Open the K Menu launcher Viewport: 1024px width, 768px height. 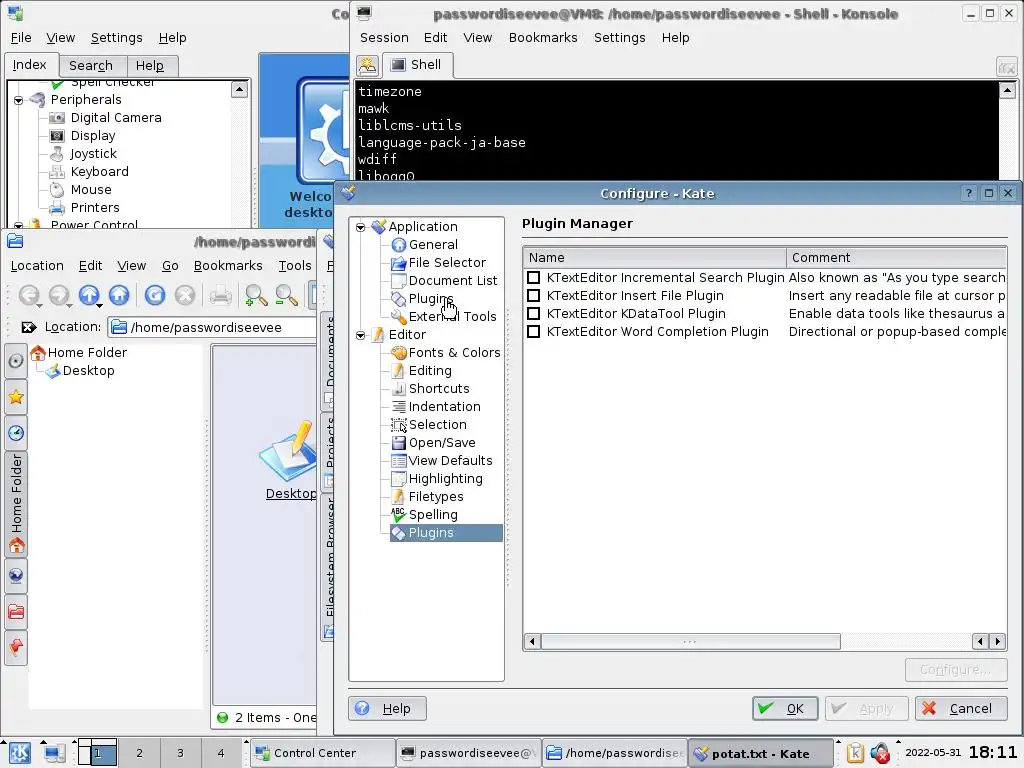pyautogui.click(x=19, y=753)
